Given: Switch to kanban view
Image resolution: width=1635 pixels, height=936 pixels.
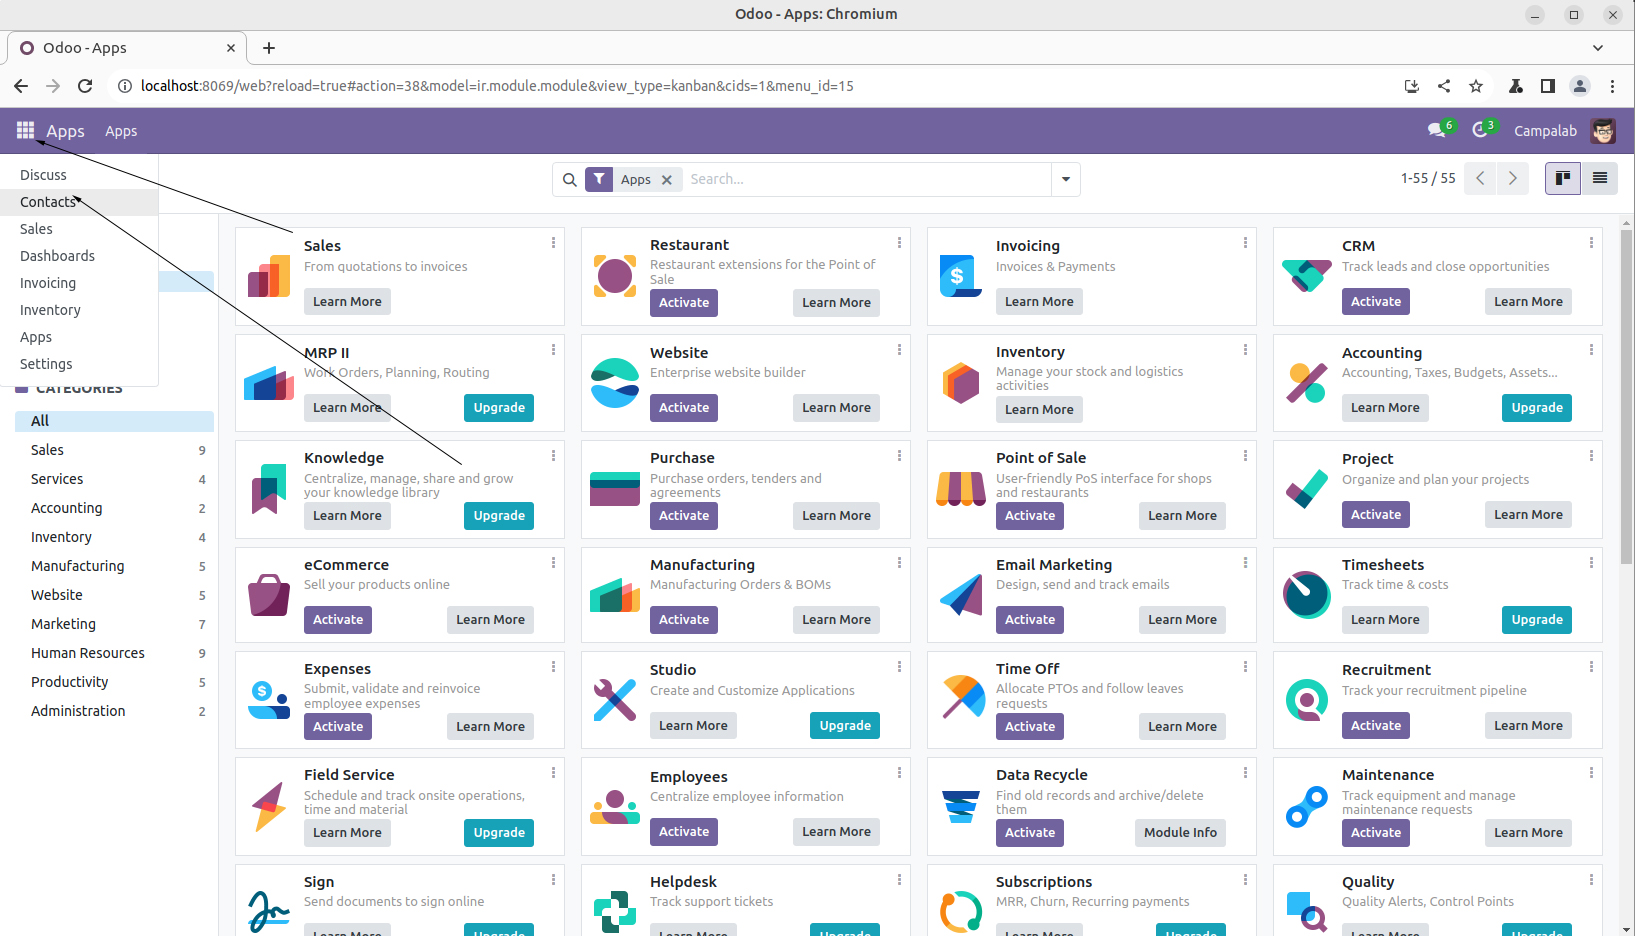Looking at the screenshot, I should (1562, 178).
